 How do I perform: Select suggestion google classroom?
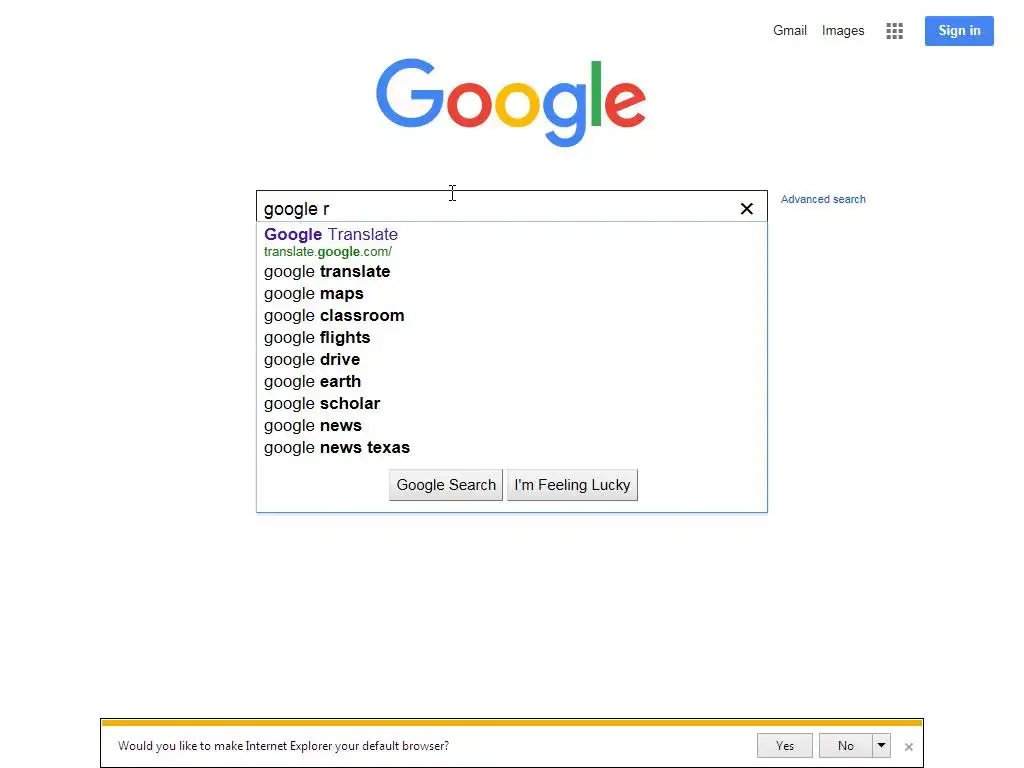(511, 315)
